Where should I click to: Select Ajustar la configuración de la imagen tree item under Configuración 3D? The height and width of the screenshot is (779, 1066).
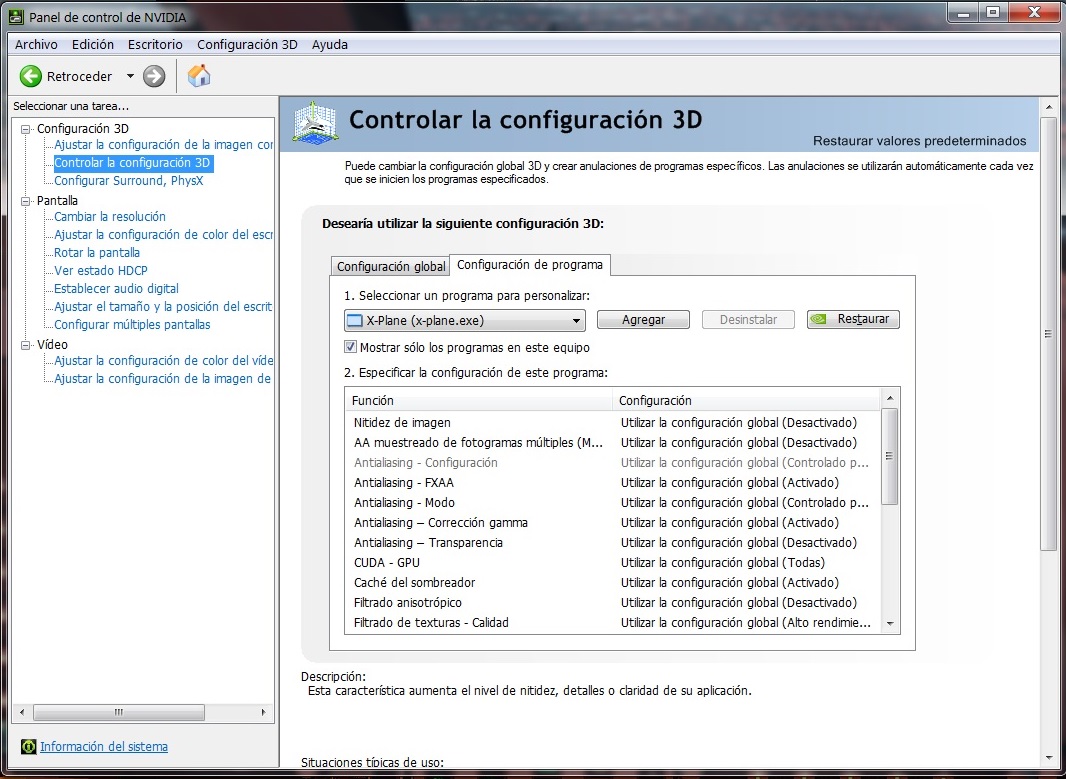163,145
